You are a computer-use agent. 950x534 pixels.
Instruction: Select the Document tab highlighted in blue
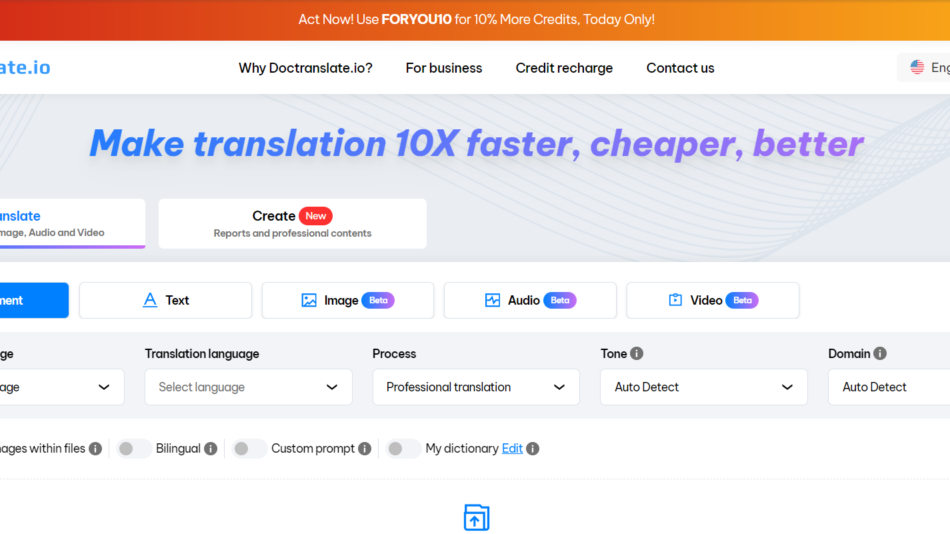34,300
